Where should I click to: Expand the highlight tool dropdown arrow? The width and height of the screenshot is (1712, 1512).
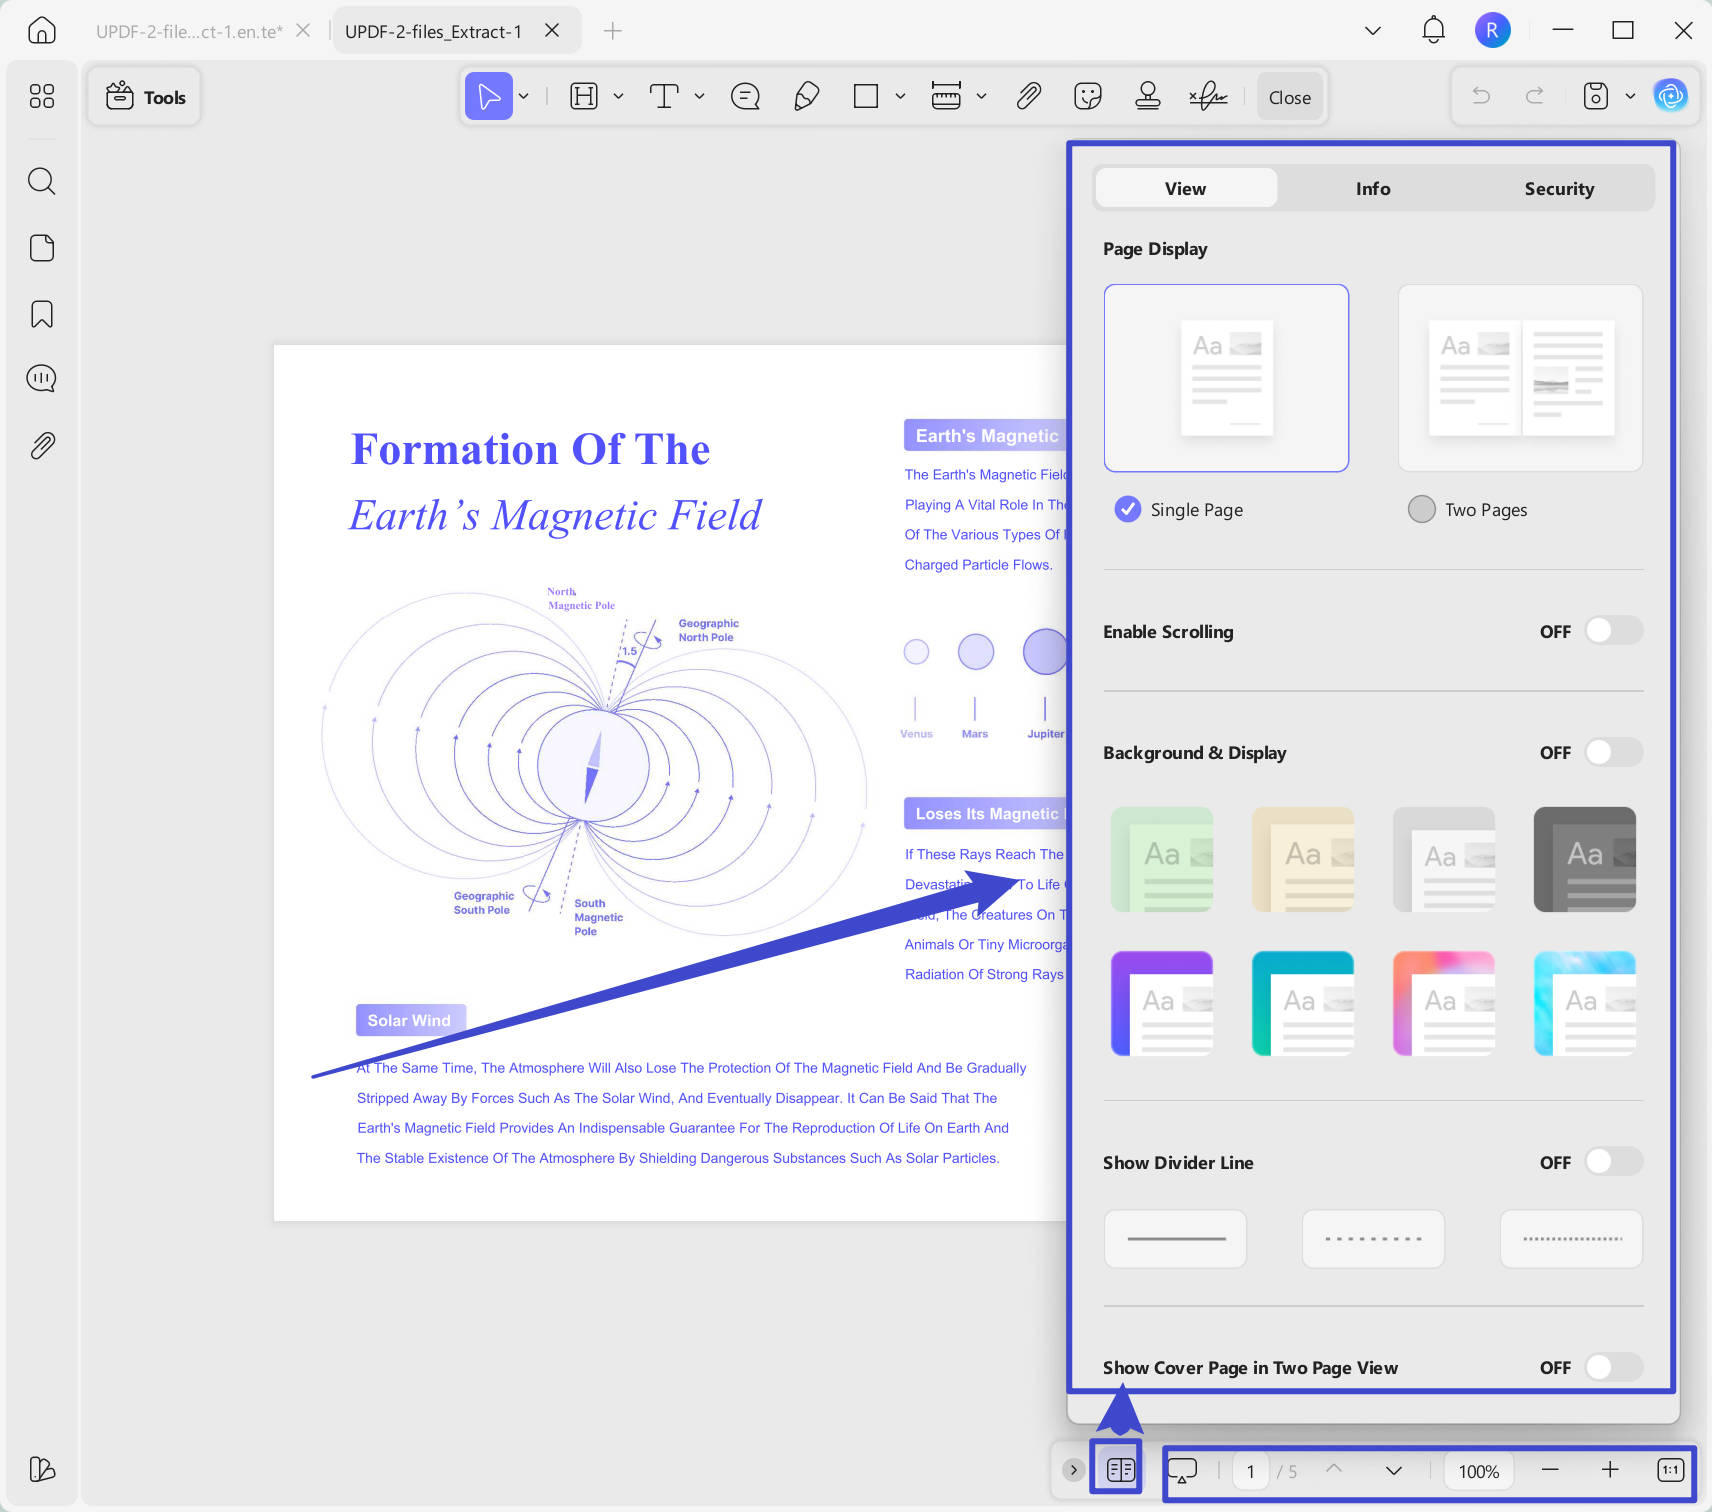coord(618,96)
